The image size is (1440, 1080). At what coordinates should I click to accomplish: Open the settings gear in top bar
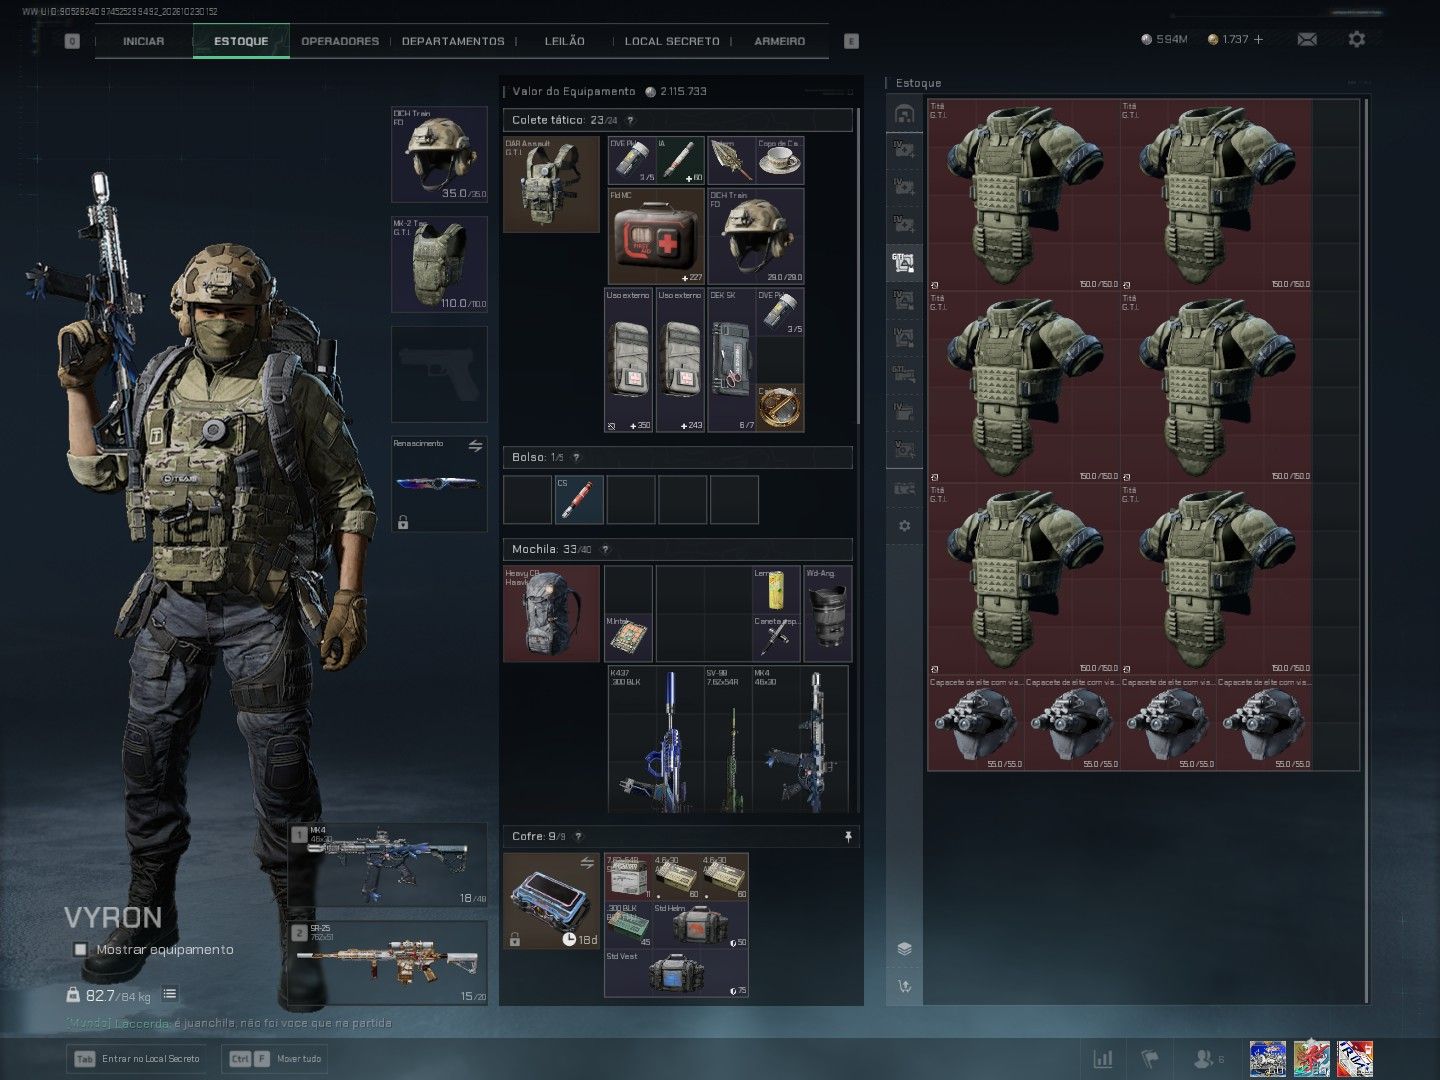tap(1356, 39)
